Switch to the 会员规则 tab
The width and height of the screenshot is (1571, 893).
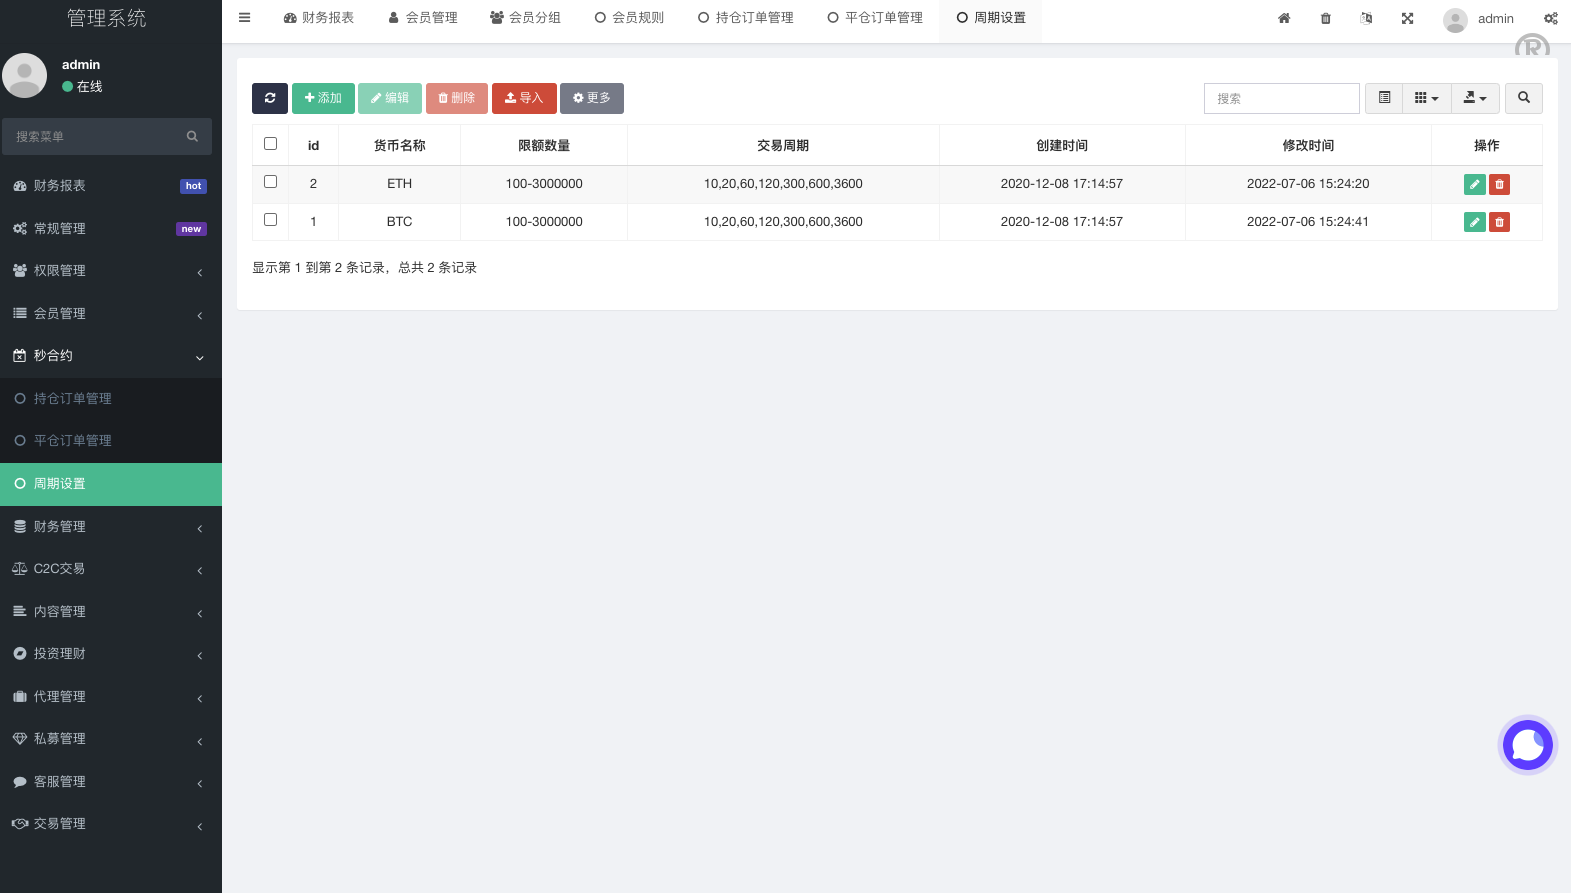[x=629, y=18]
